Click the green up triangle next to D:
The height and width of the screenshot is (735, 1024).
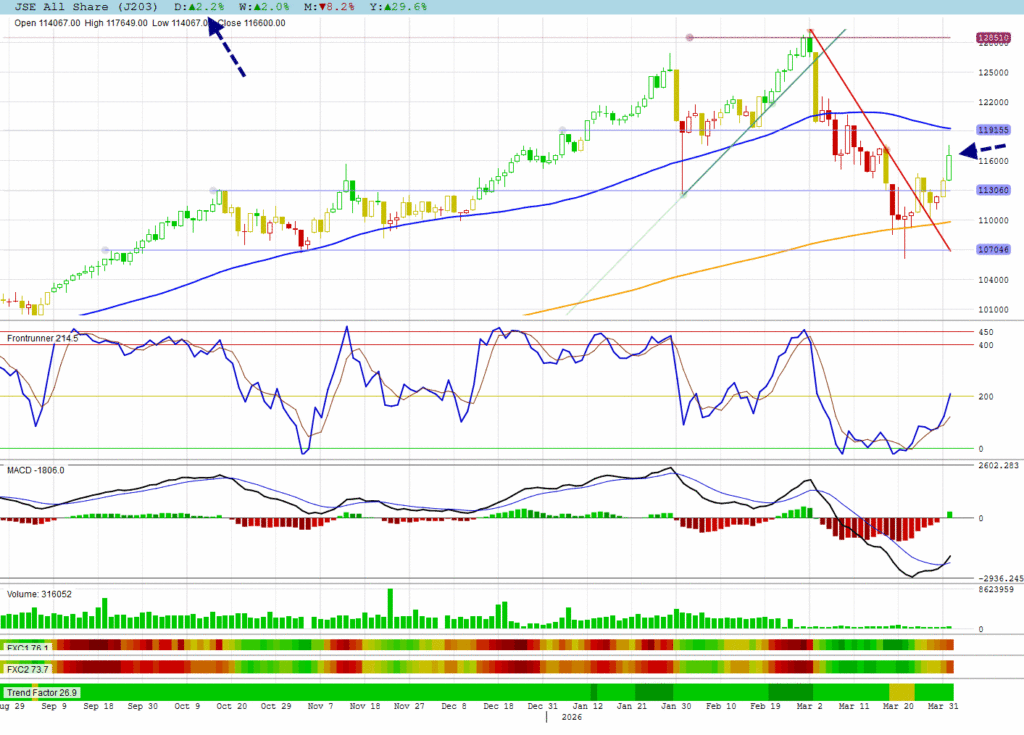[x=193, y=7]
